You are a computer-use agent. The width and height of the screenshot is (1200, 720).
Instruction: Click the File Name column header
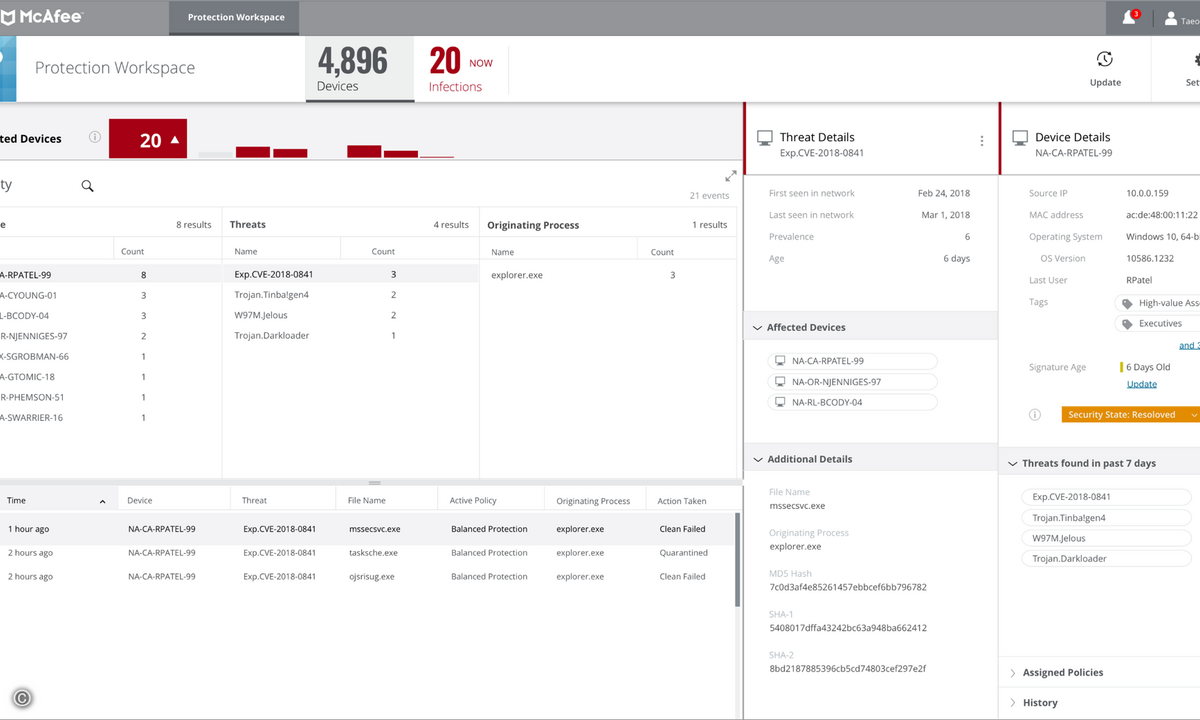(387, 500)
